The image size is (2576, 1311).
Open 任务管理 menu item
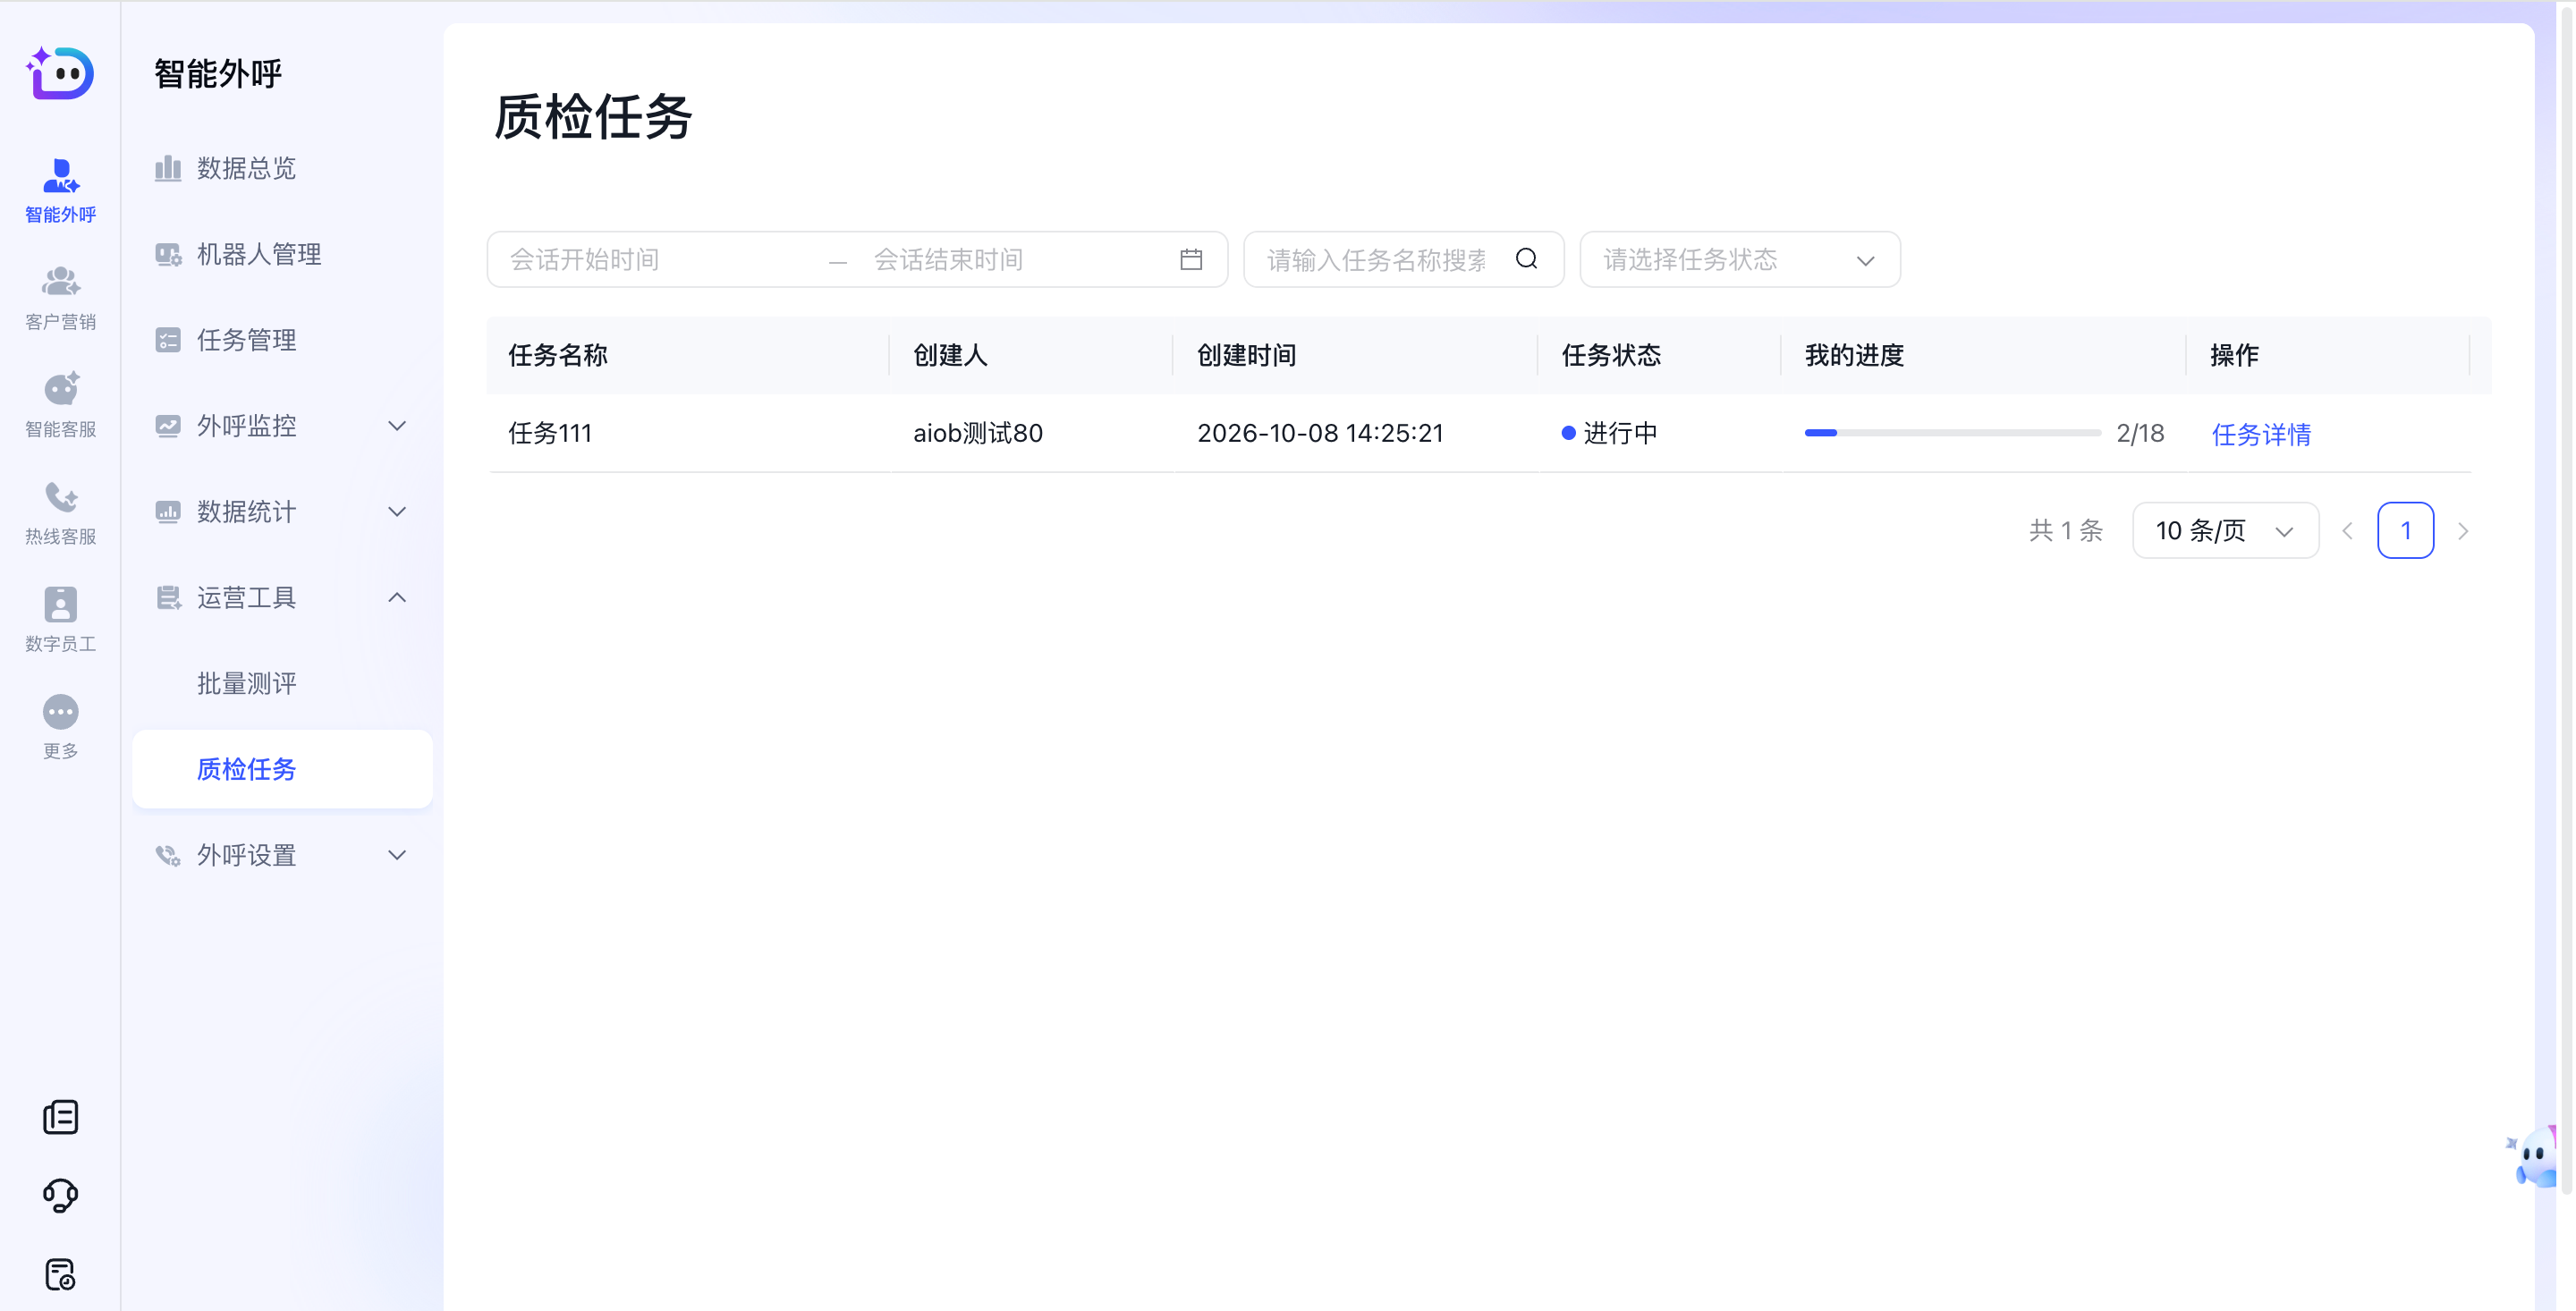pos(283,340)
